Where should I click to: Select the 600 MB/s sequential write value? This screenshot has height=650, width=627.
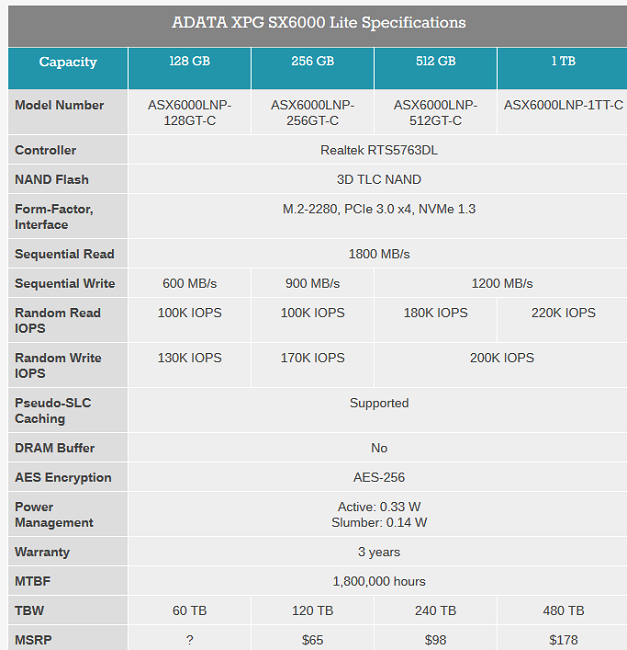tap(189, 284)
